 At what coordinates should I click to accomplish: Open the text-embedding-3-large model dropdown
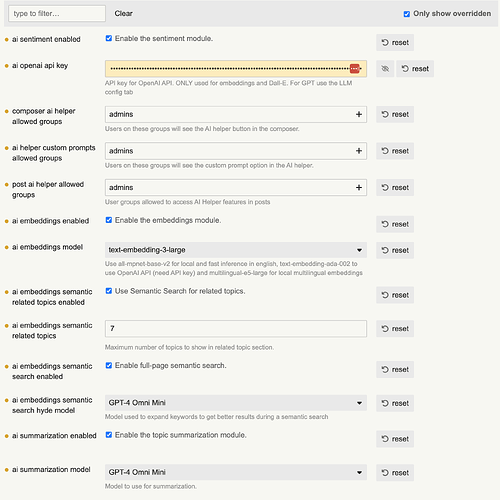[236, 250]
